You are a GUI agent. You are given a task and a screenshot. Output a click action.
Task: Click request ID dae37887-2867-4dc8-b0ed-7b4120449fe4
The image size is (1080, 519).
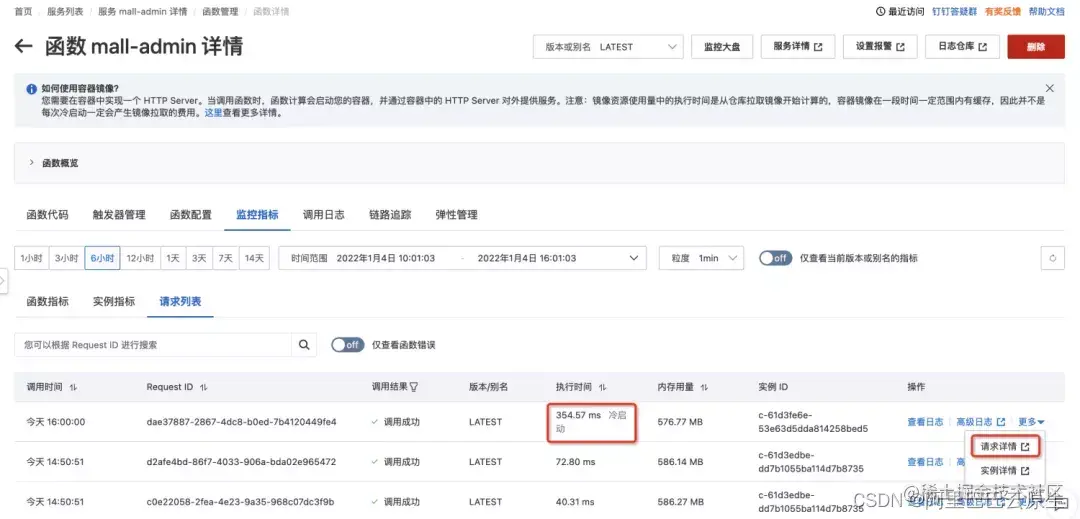(x=241, y=422)
